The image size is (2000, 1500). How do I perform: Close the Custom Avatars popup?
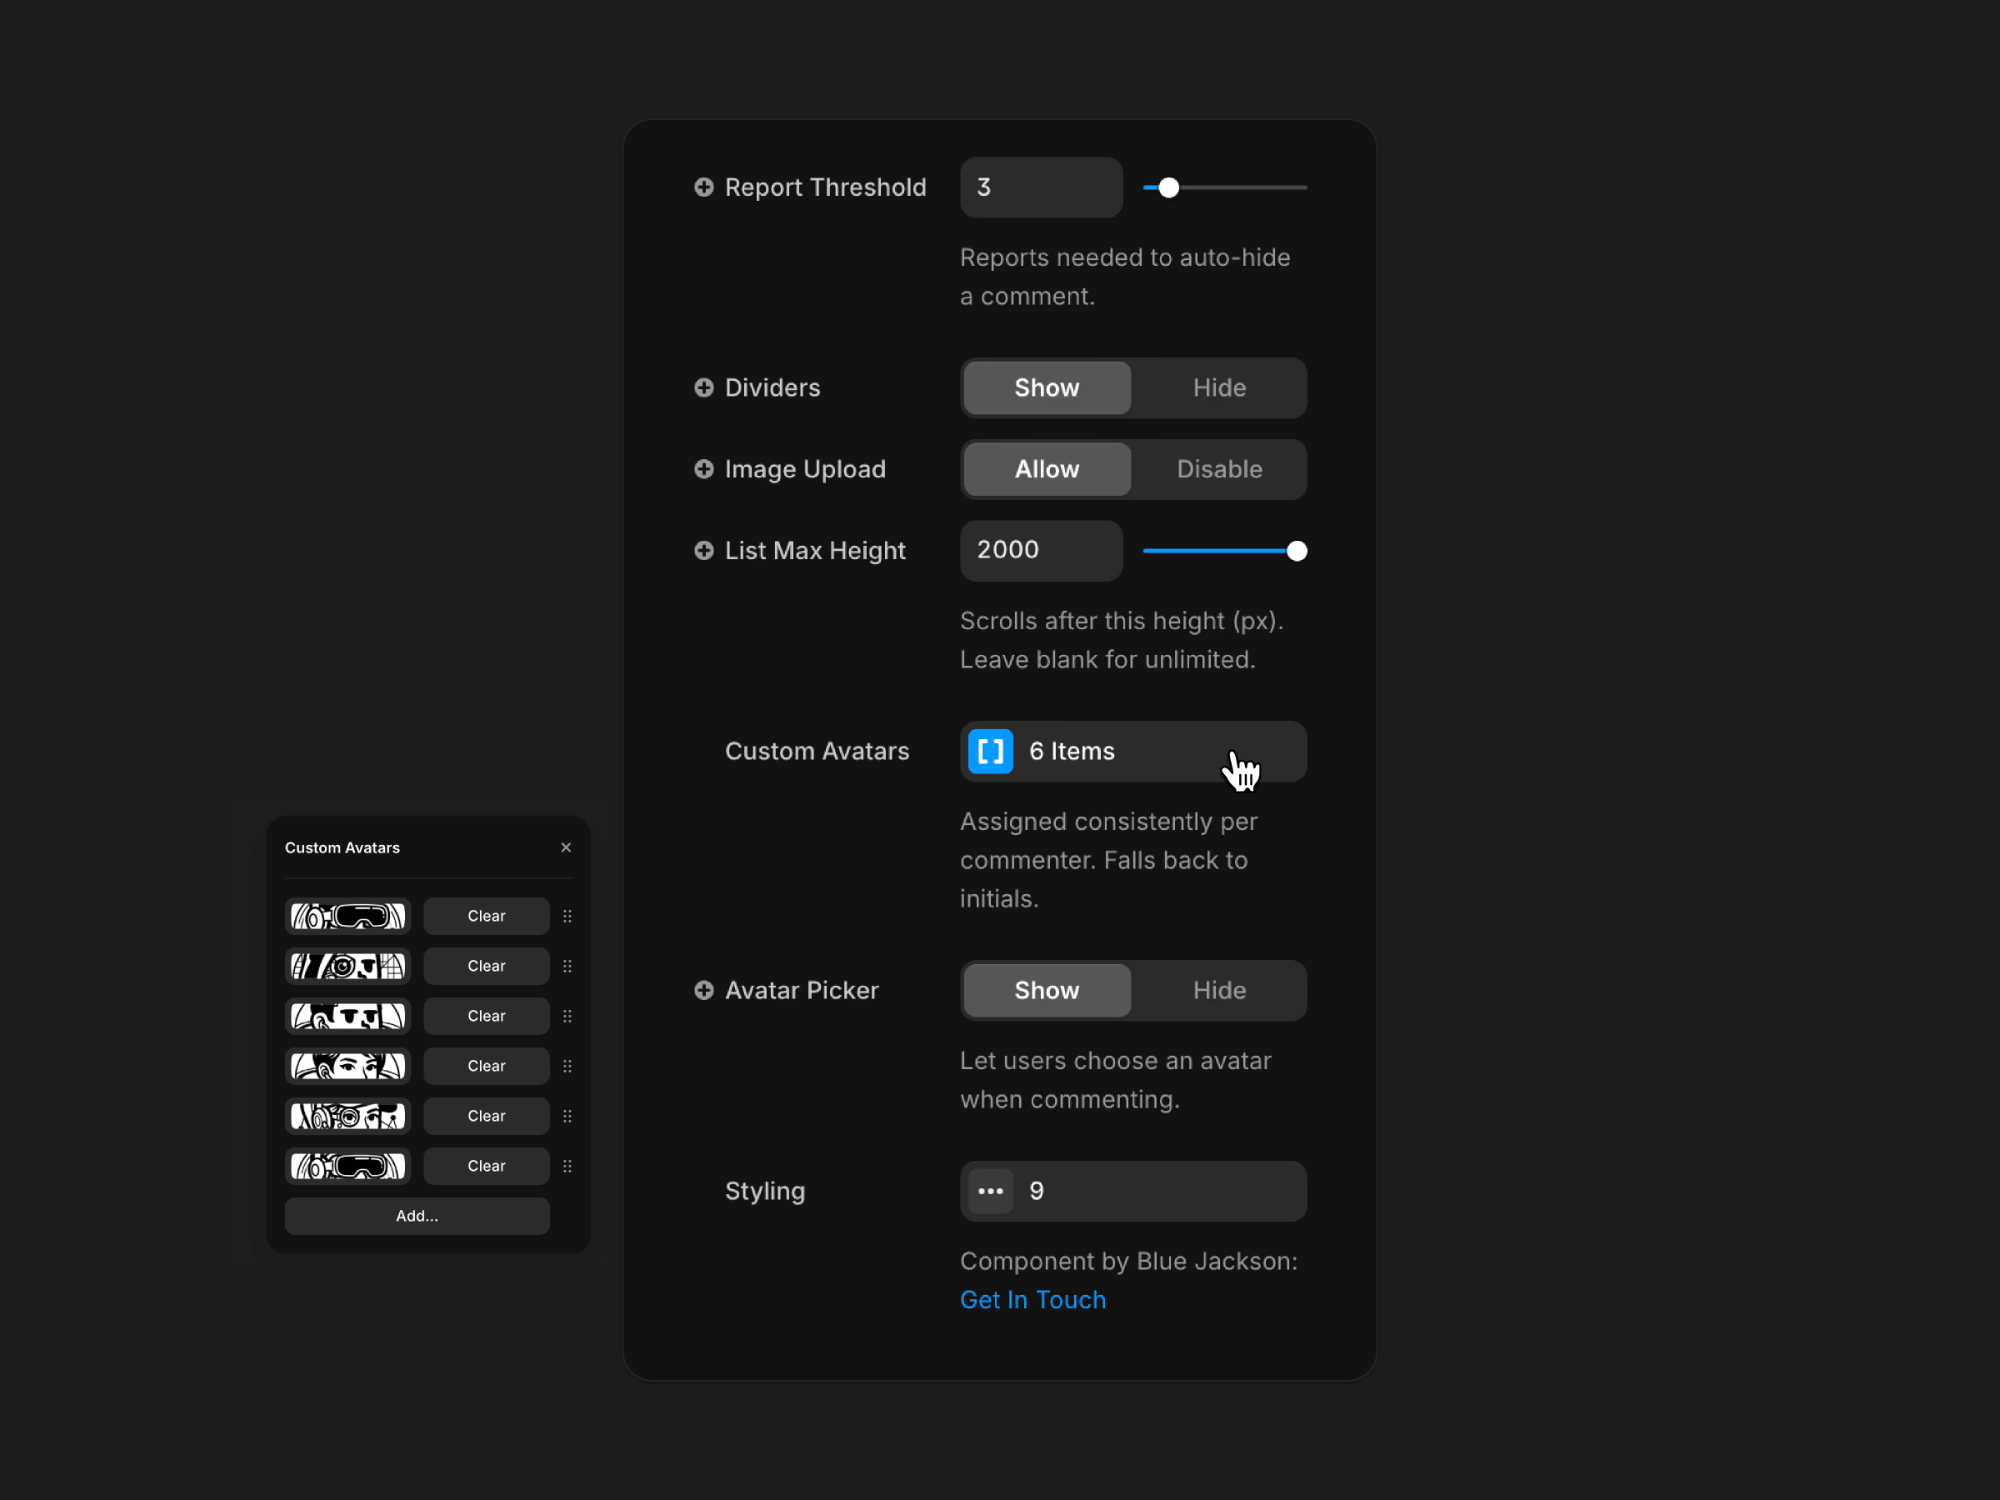(566, 847)
